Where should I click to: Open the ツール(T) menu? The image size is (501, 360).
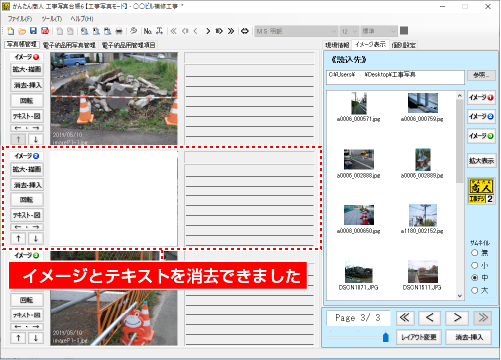[52, 19]
